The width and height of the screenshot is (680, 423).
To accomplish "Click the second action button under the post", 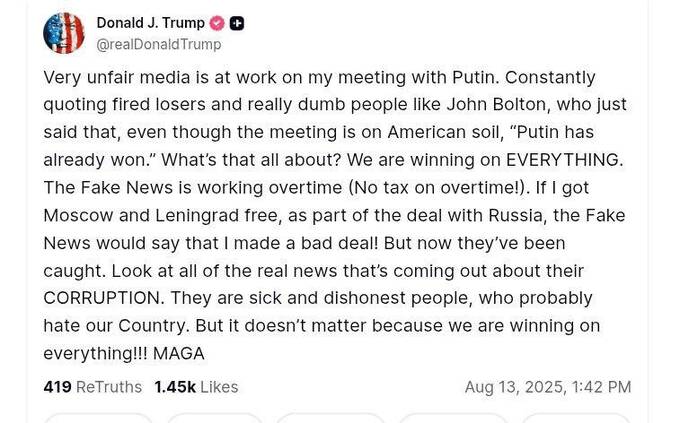I will [215, 418].
